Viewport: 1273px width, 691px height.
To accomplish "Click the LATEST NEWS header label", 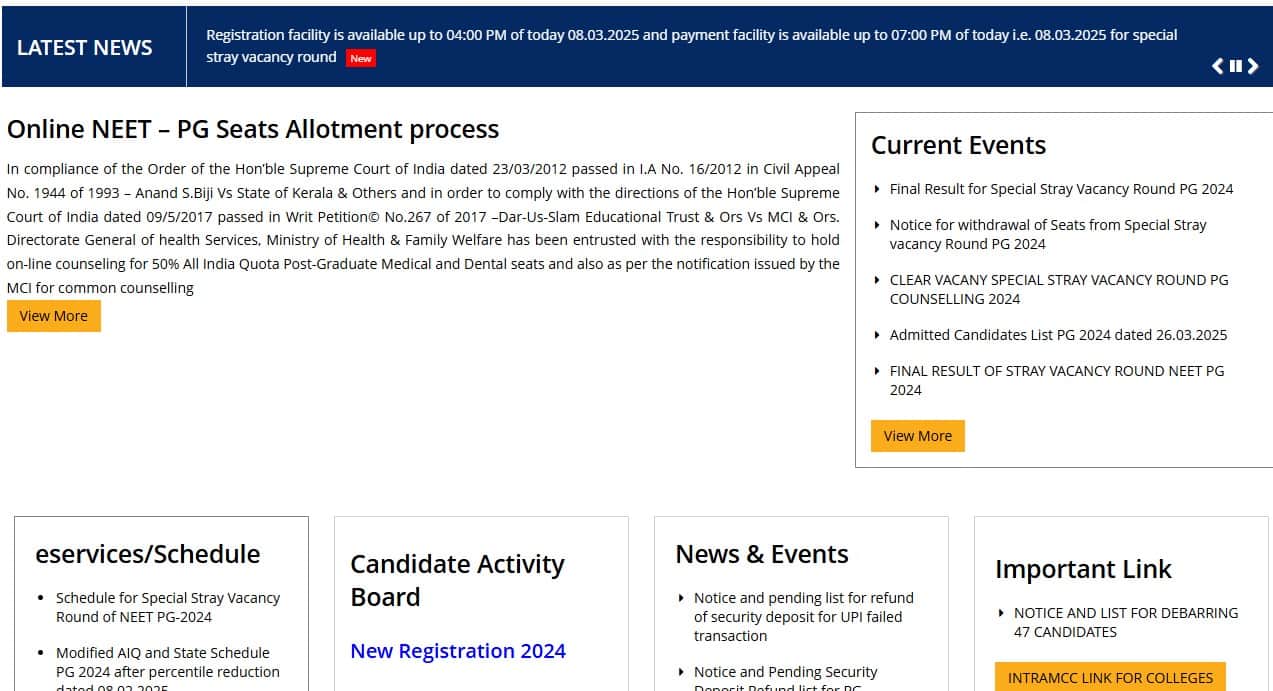I will point(84,47).
